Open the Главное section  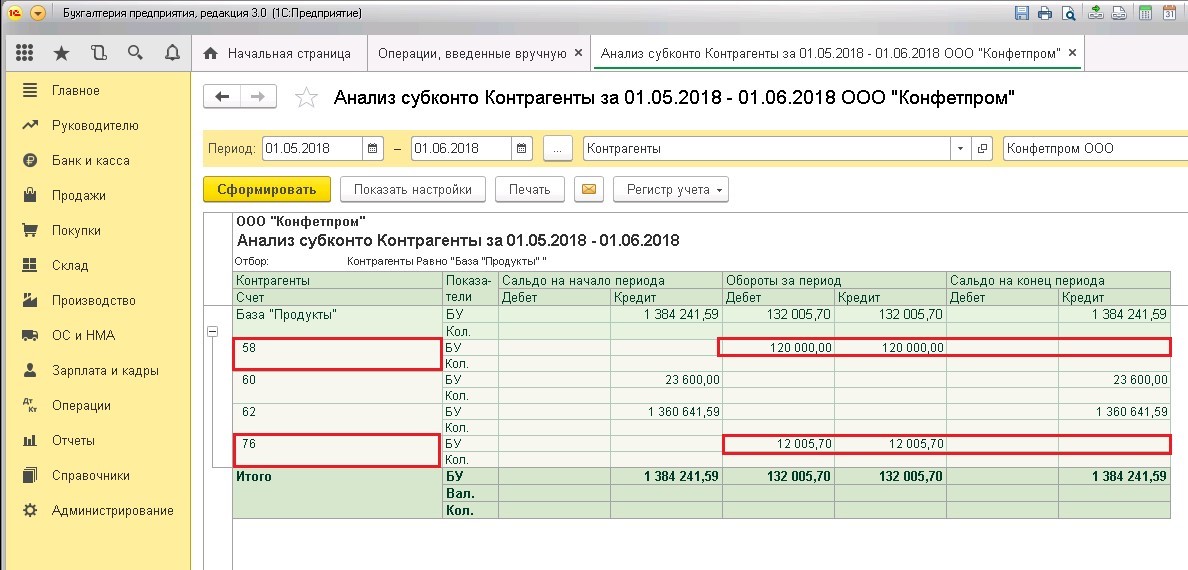[76, 90]
